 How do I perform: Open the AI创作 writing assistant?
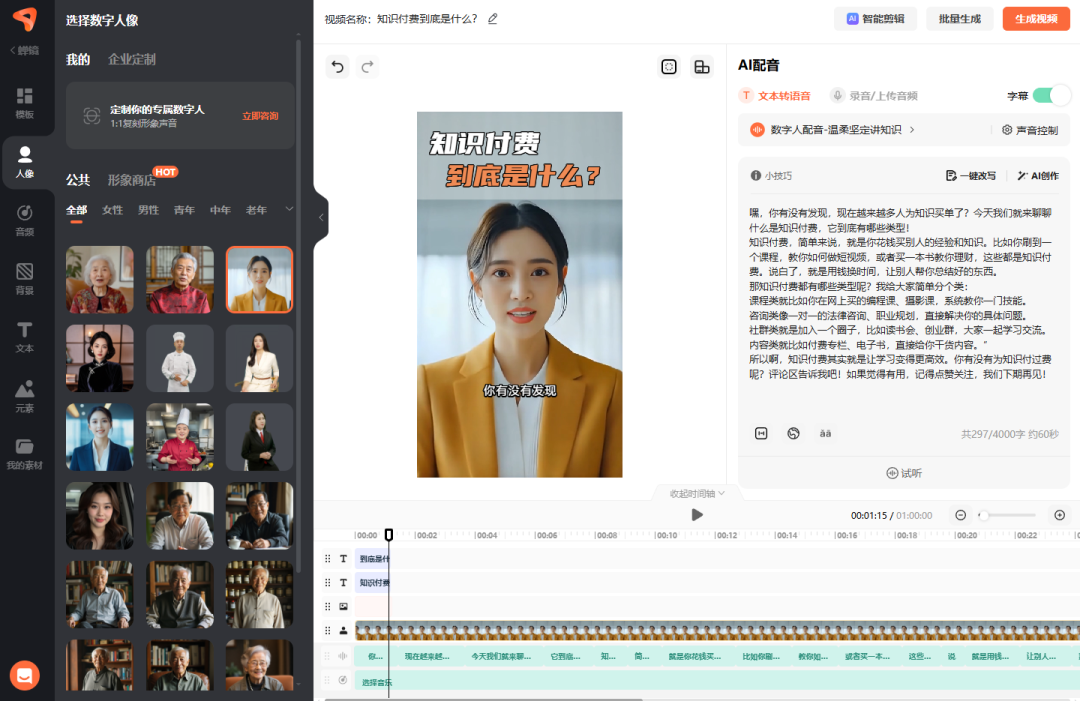point(1040,175)
